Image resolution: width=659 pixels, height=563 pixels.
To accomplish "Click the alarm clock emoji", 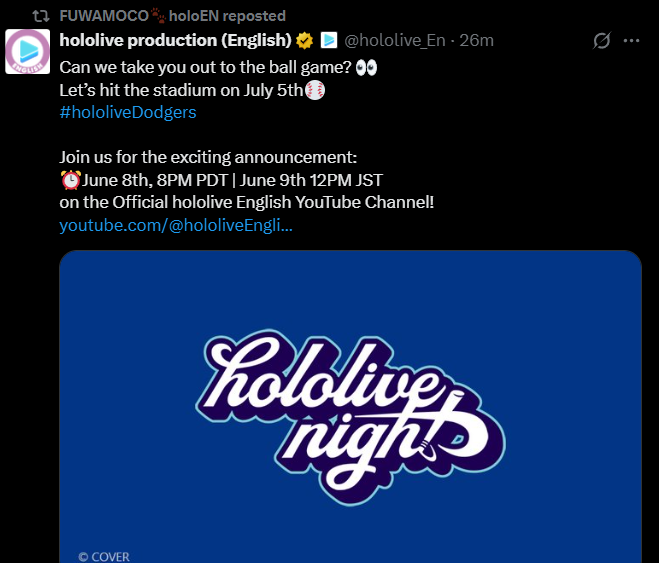I will pos(70,180).
